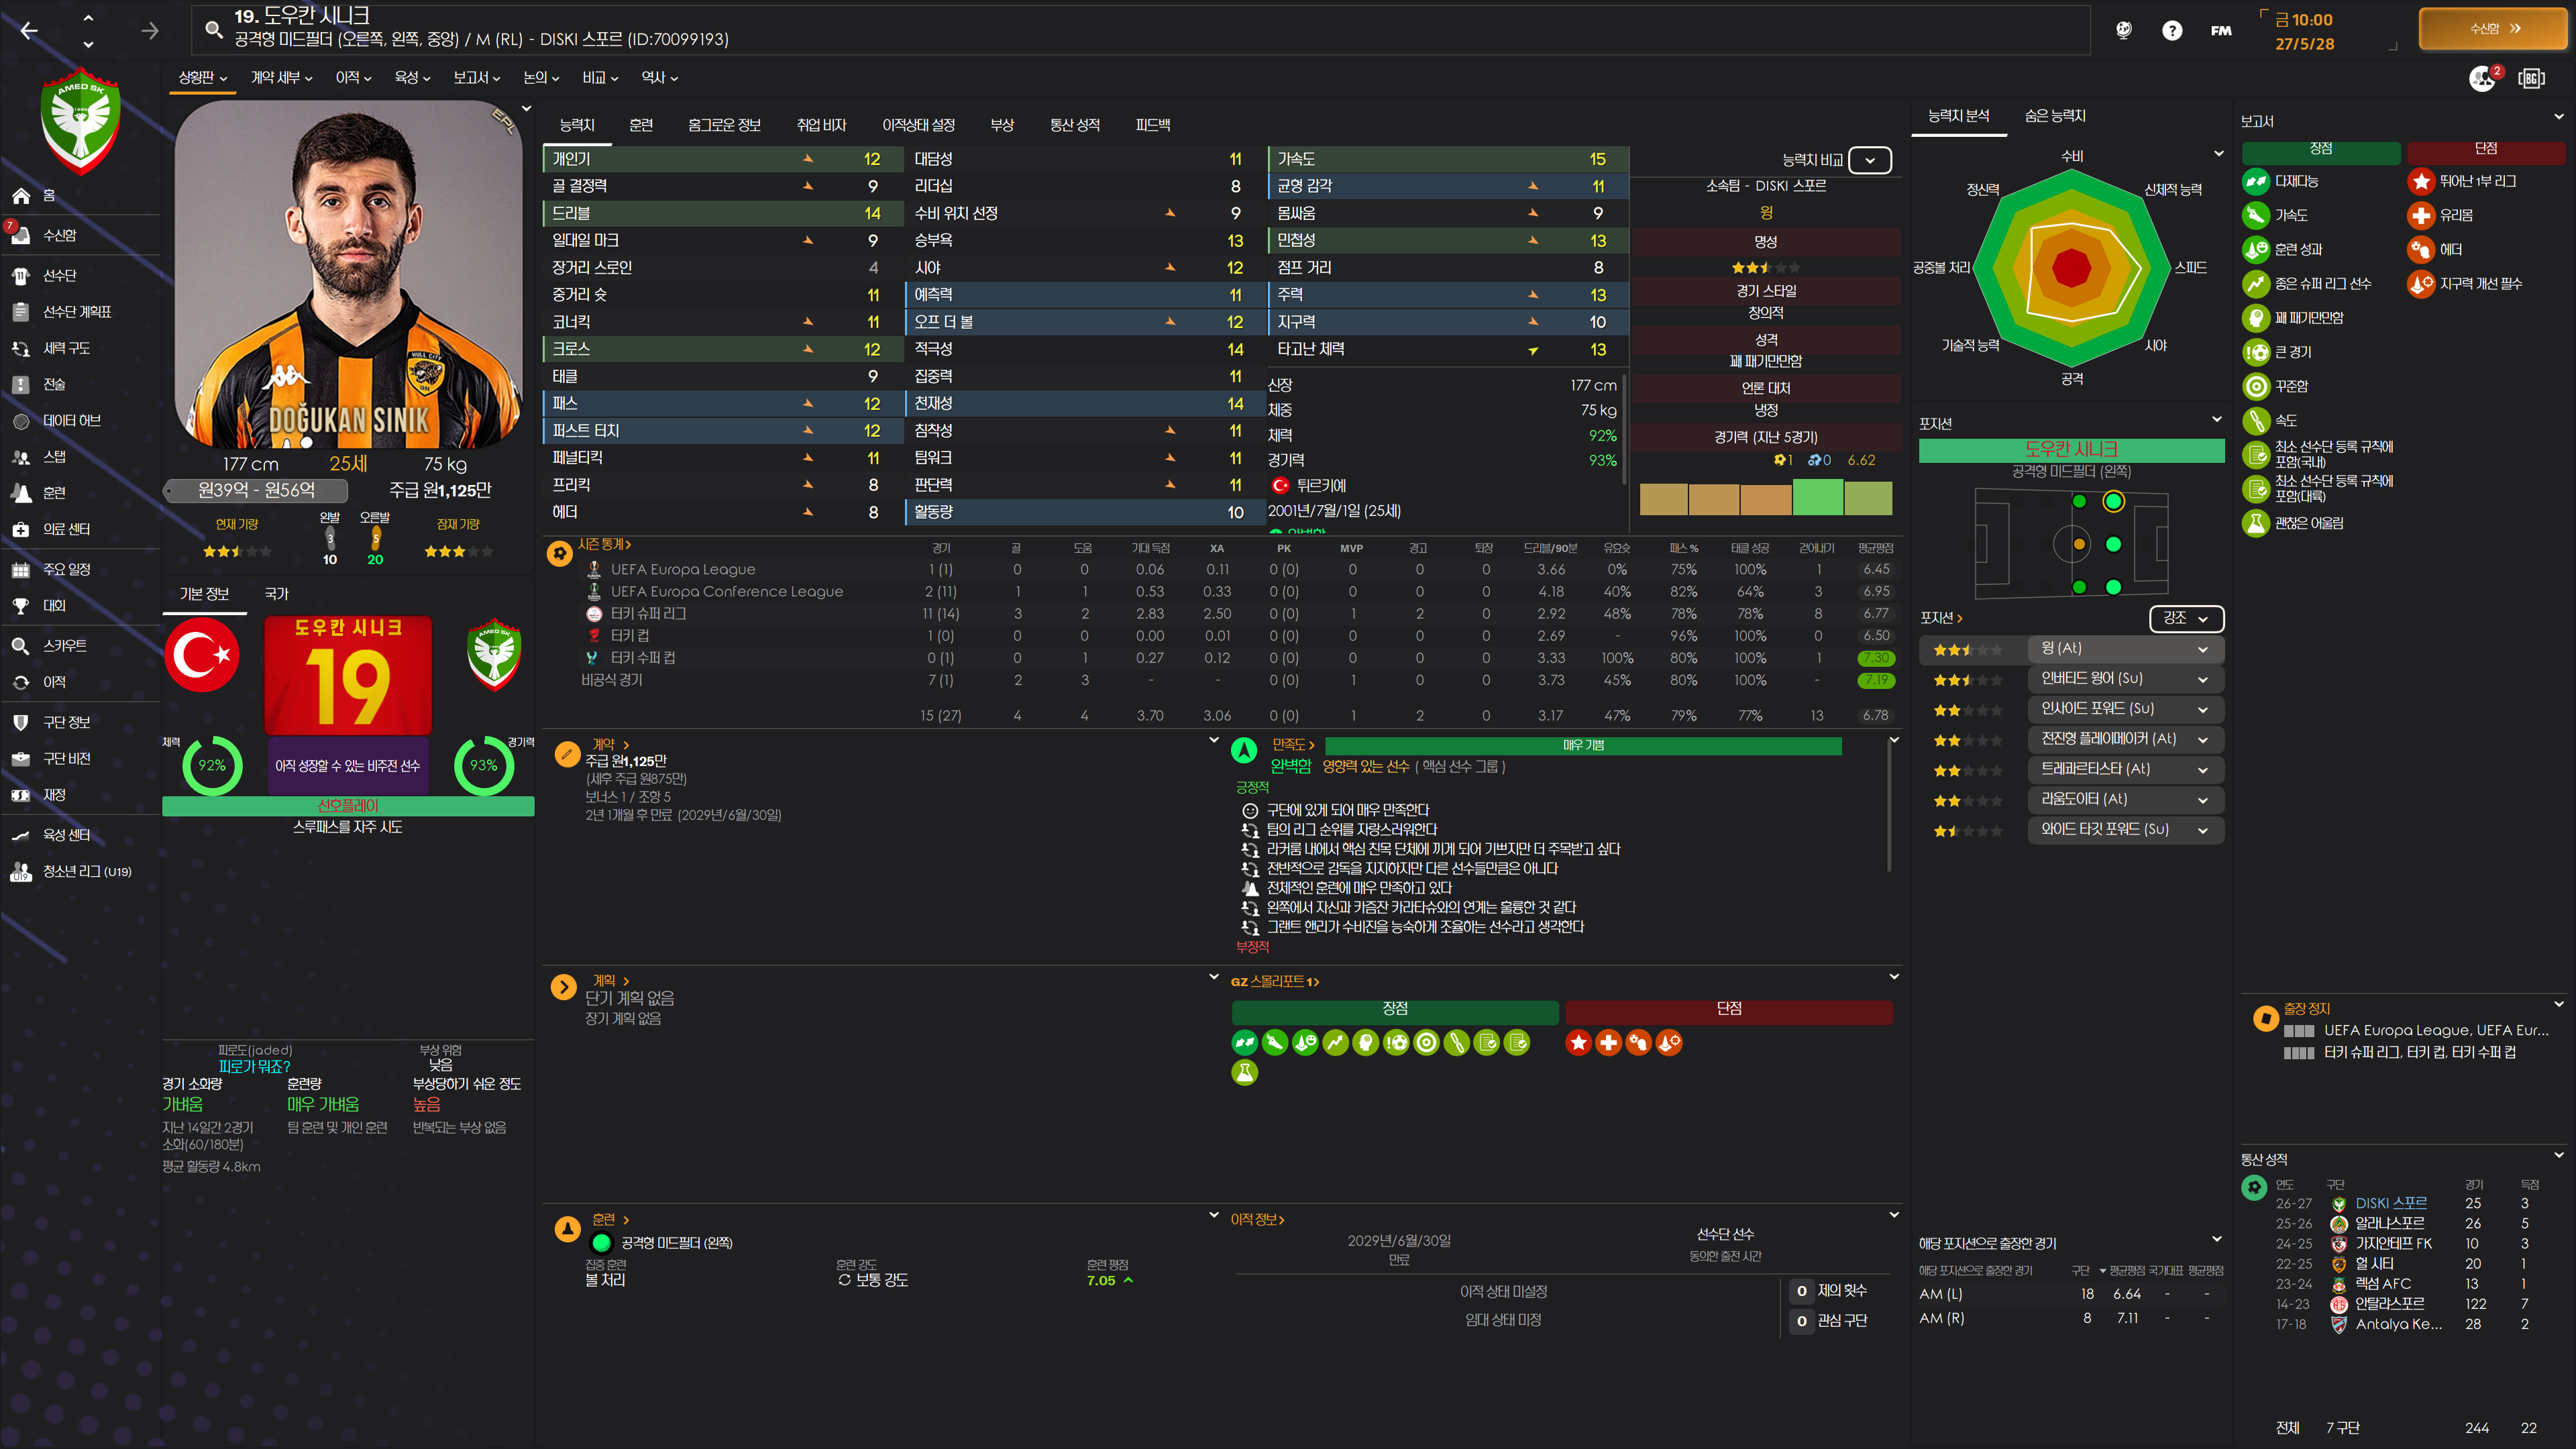Open 의료 센터 medical center sidebar icon

pos(21,529)
